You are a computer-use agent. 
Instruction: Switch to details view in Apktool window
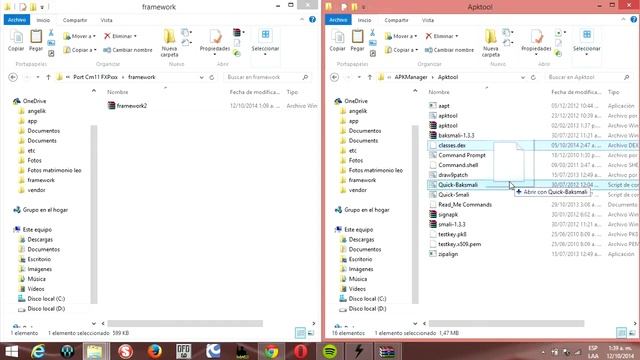click(x=622, y=333)
